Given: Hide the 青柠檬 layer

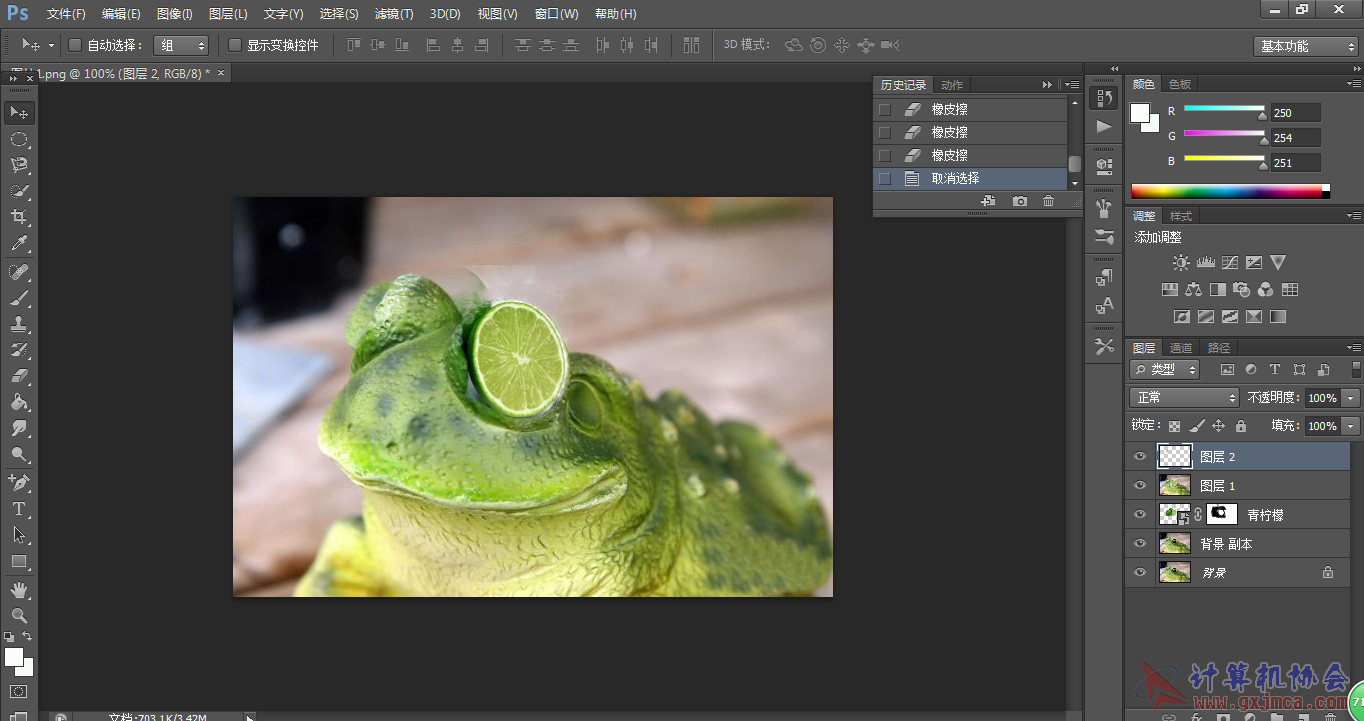Looking at the screenshot, I should click(x=1139, y=515).
